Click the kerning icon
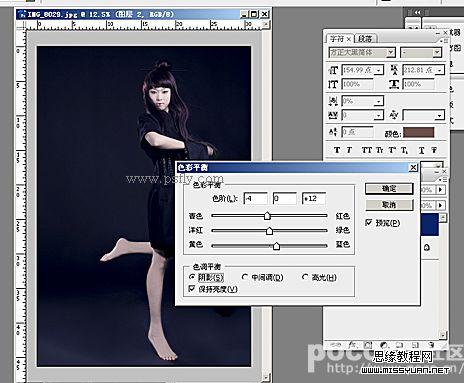Screen dimensions: 464x383 point(394,115)
